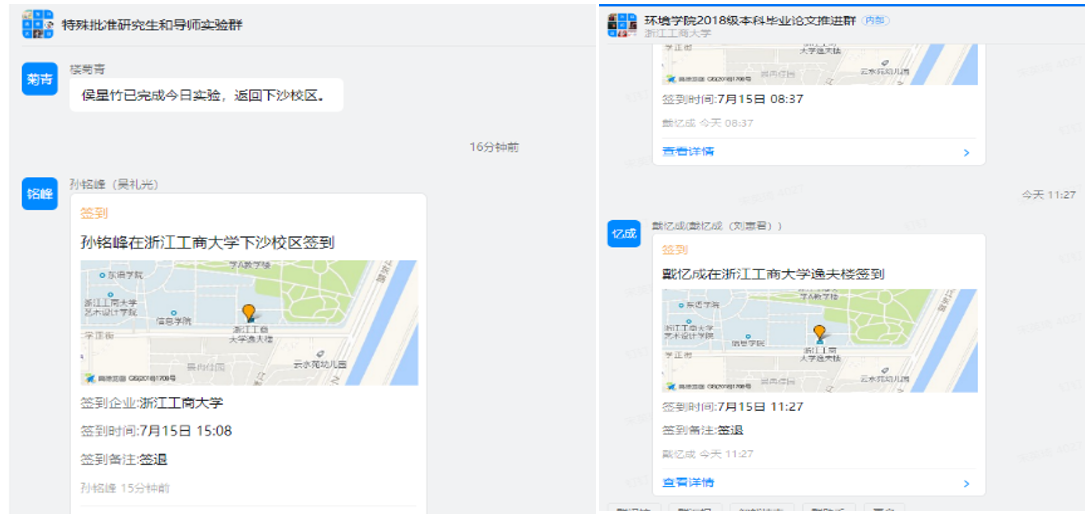The image size is (1085, 517).
Task: Open 查看详情 on the 08:37 check-in card
Action: tap(688, 152)
